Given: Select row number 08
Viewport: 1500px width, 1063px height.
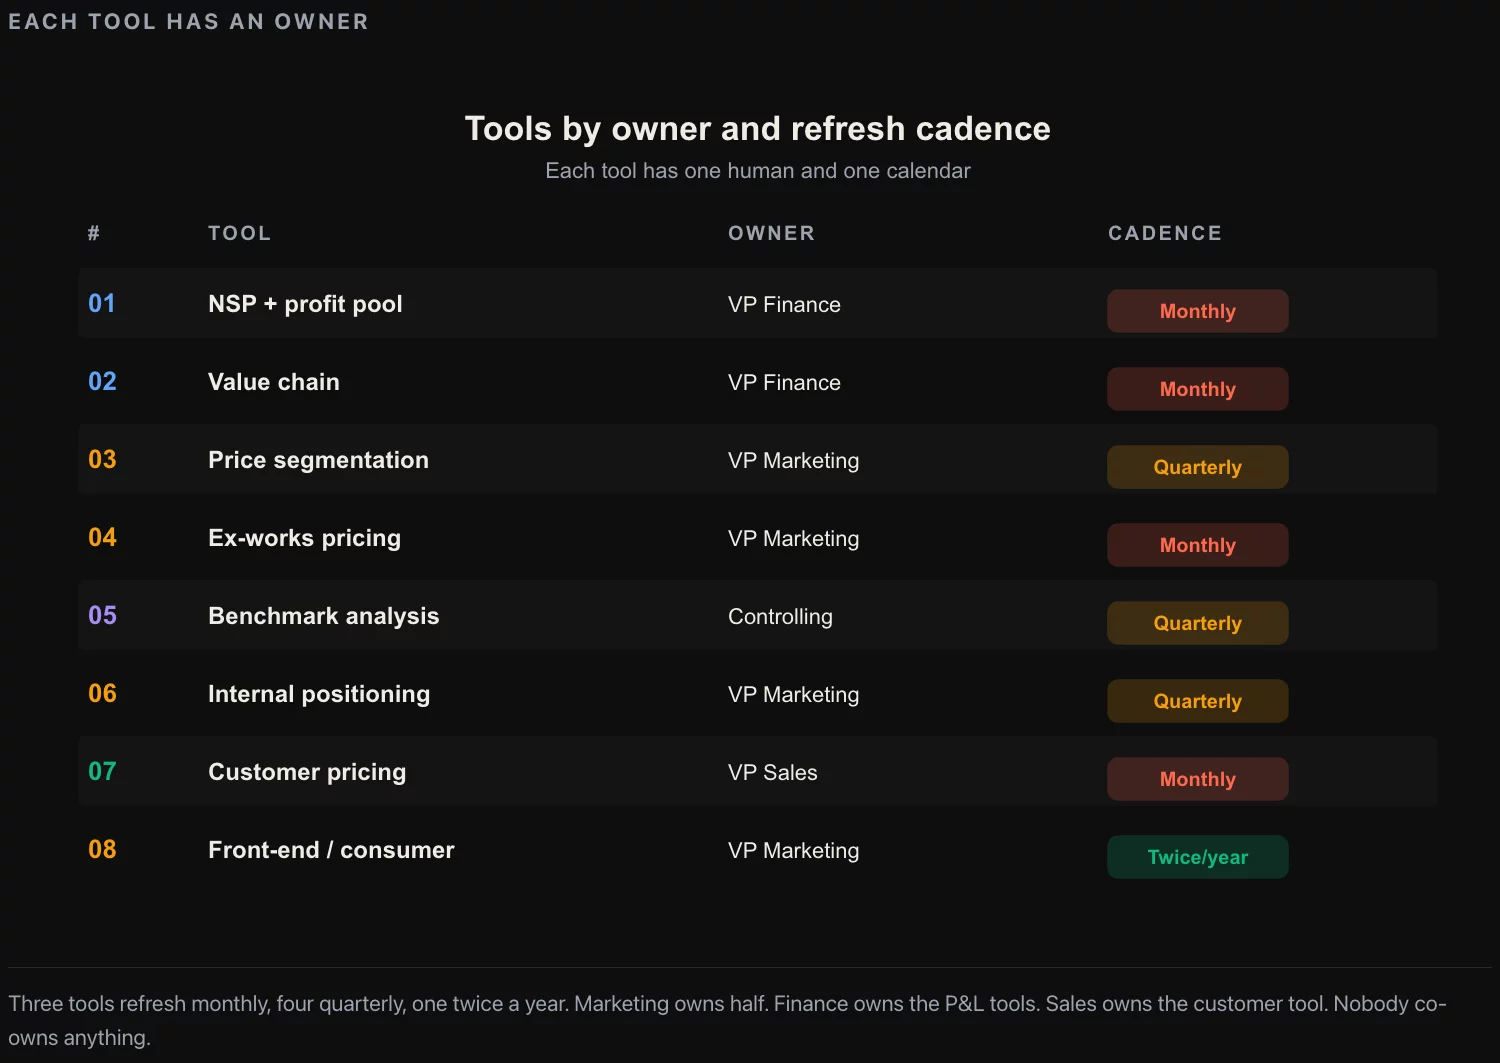Looking at the screenshot, I should point(102,849).
